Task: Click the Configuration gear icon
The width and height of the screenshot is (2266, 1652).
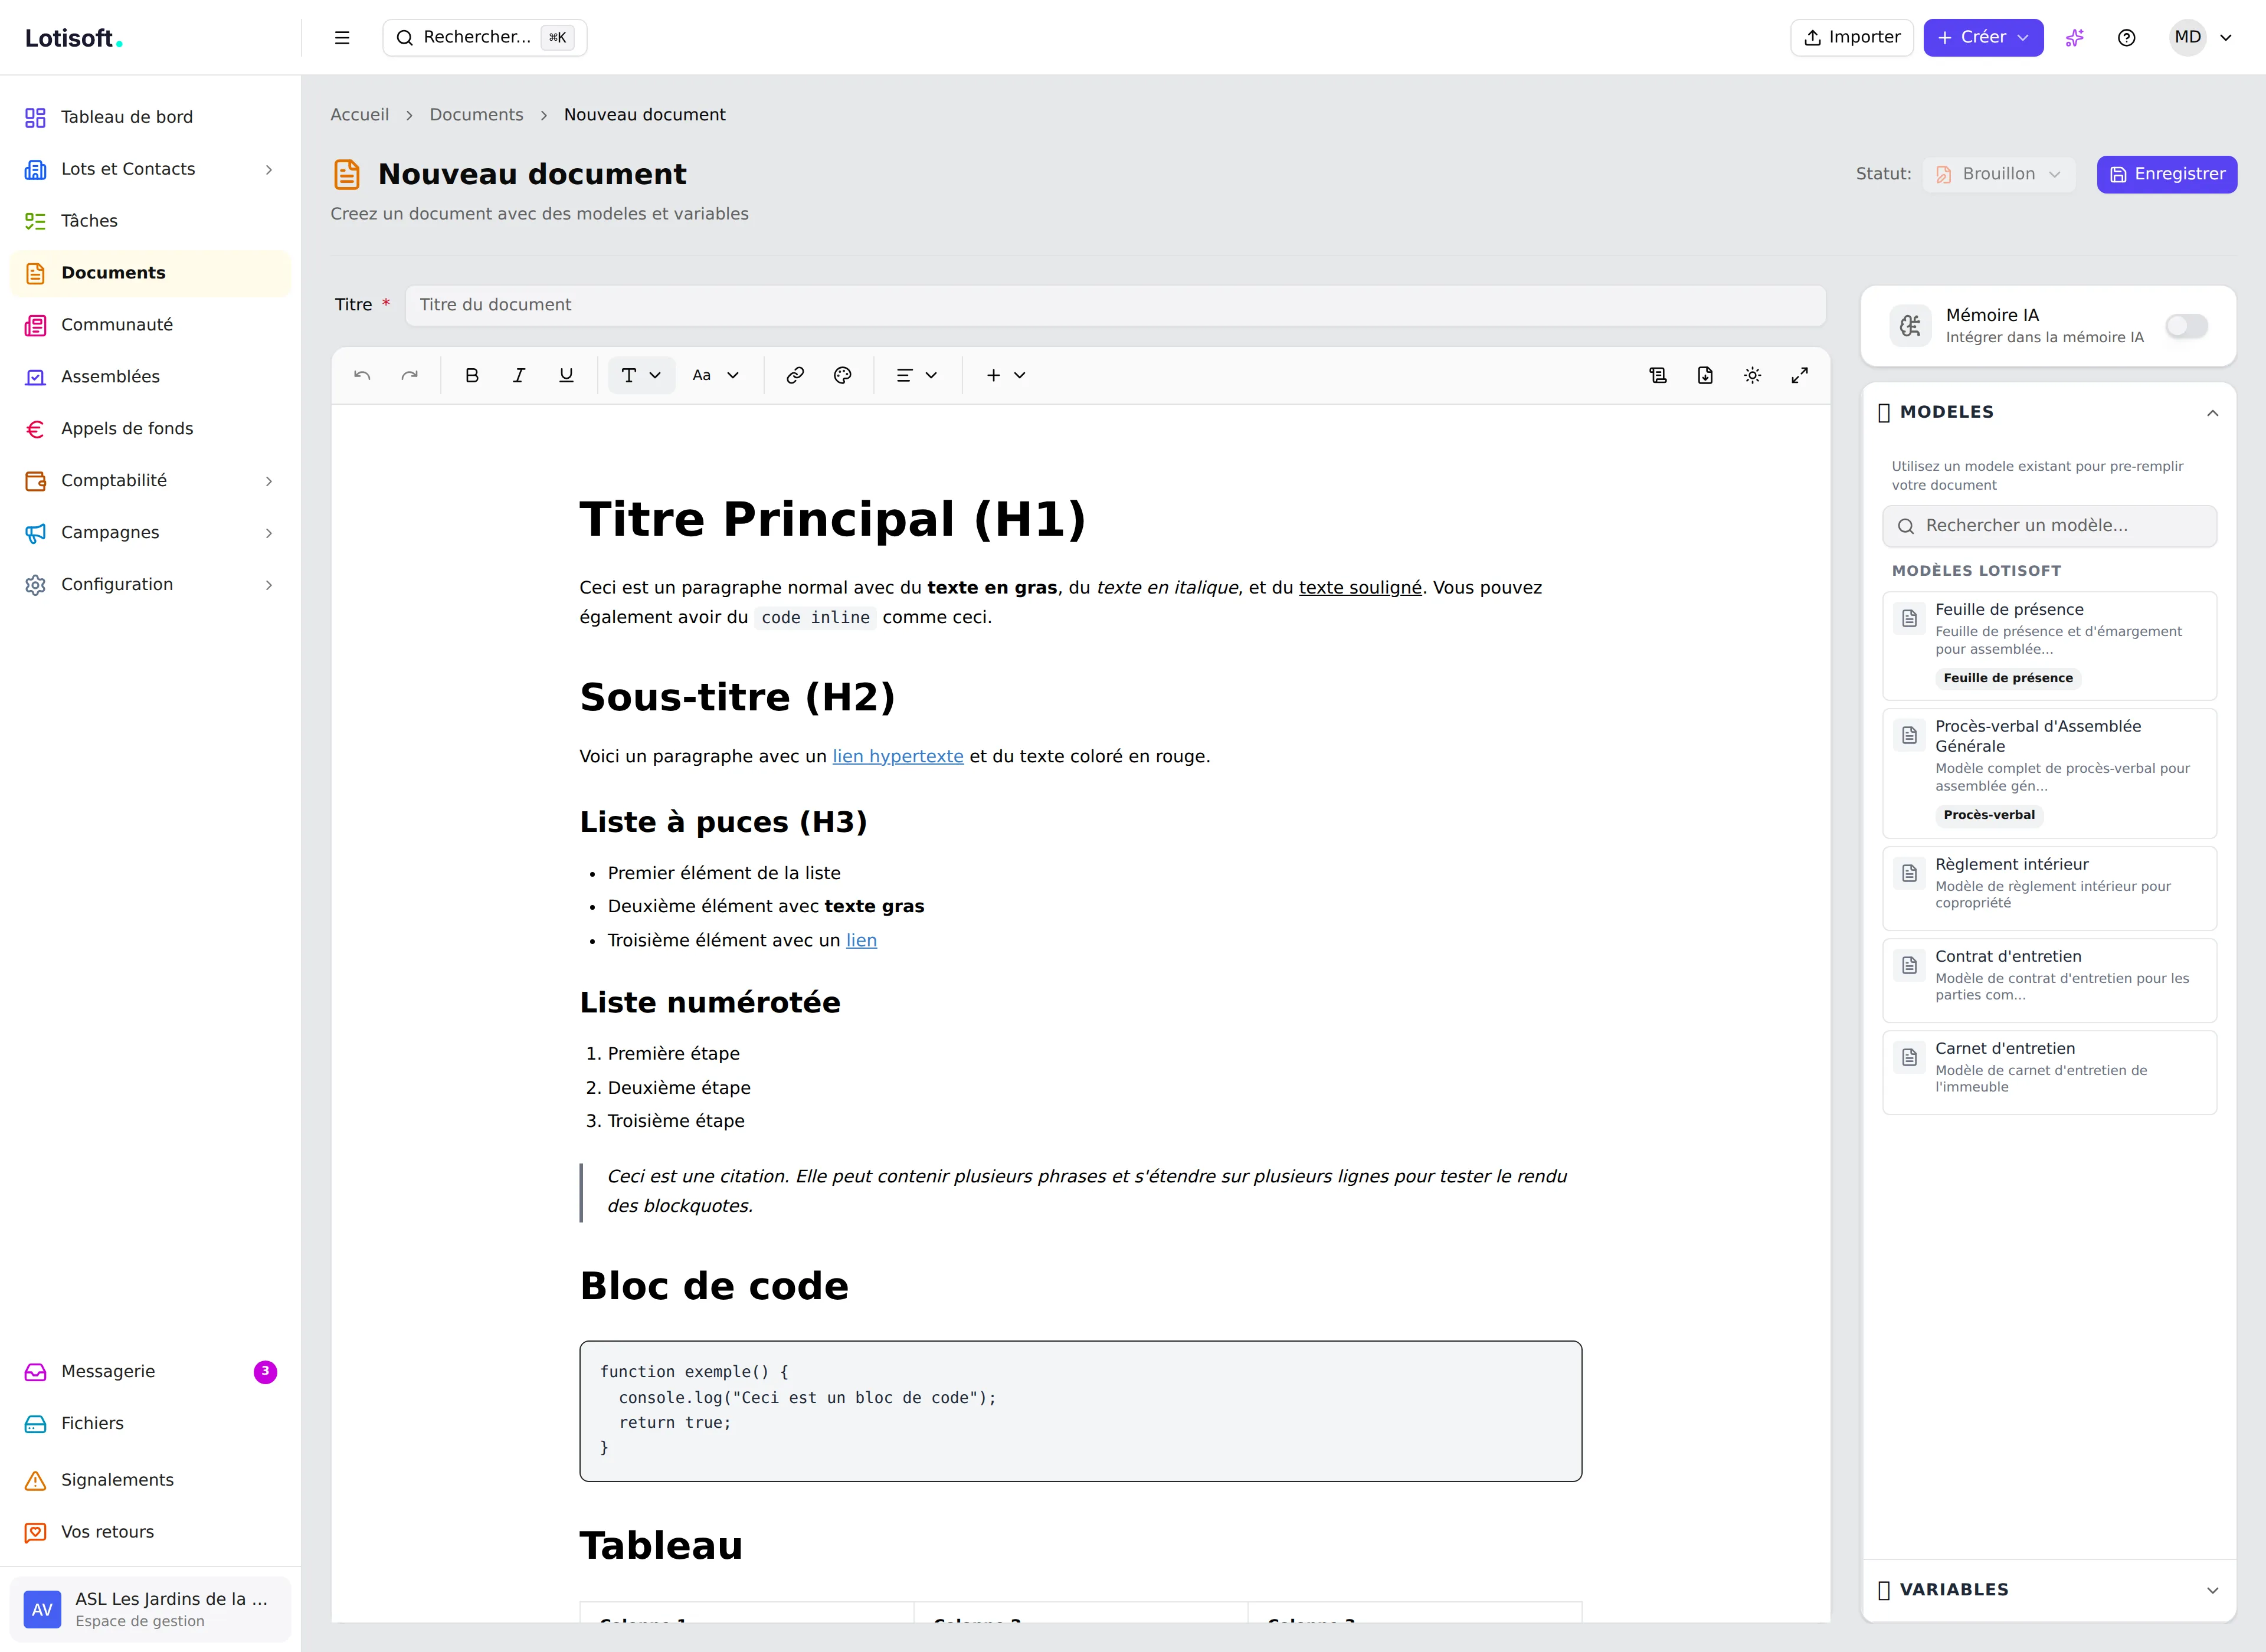Action: click(35, 585)
